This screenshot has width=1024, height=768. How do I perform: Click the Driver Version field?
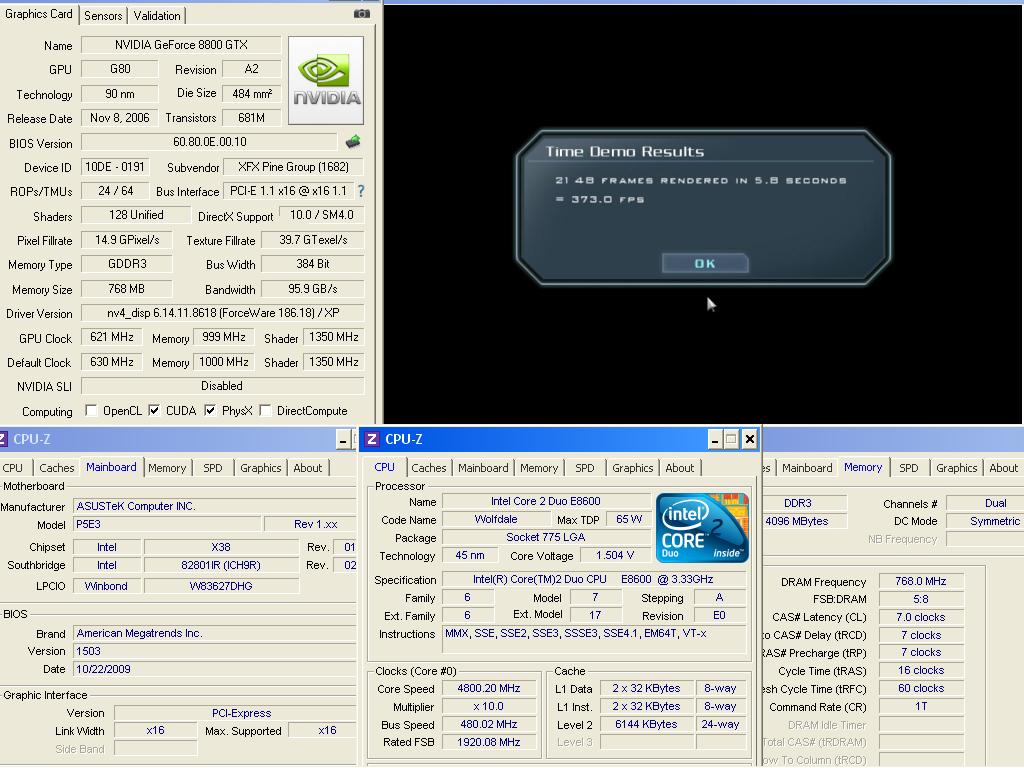pyautogui.click(x=223, y=313)
